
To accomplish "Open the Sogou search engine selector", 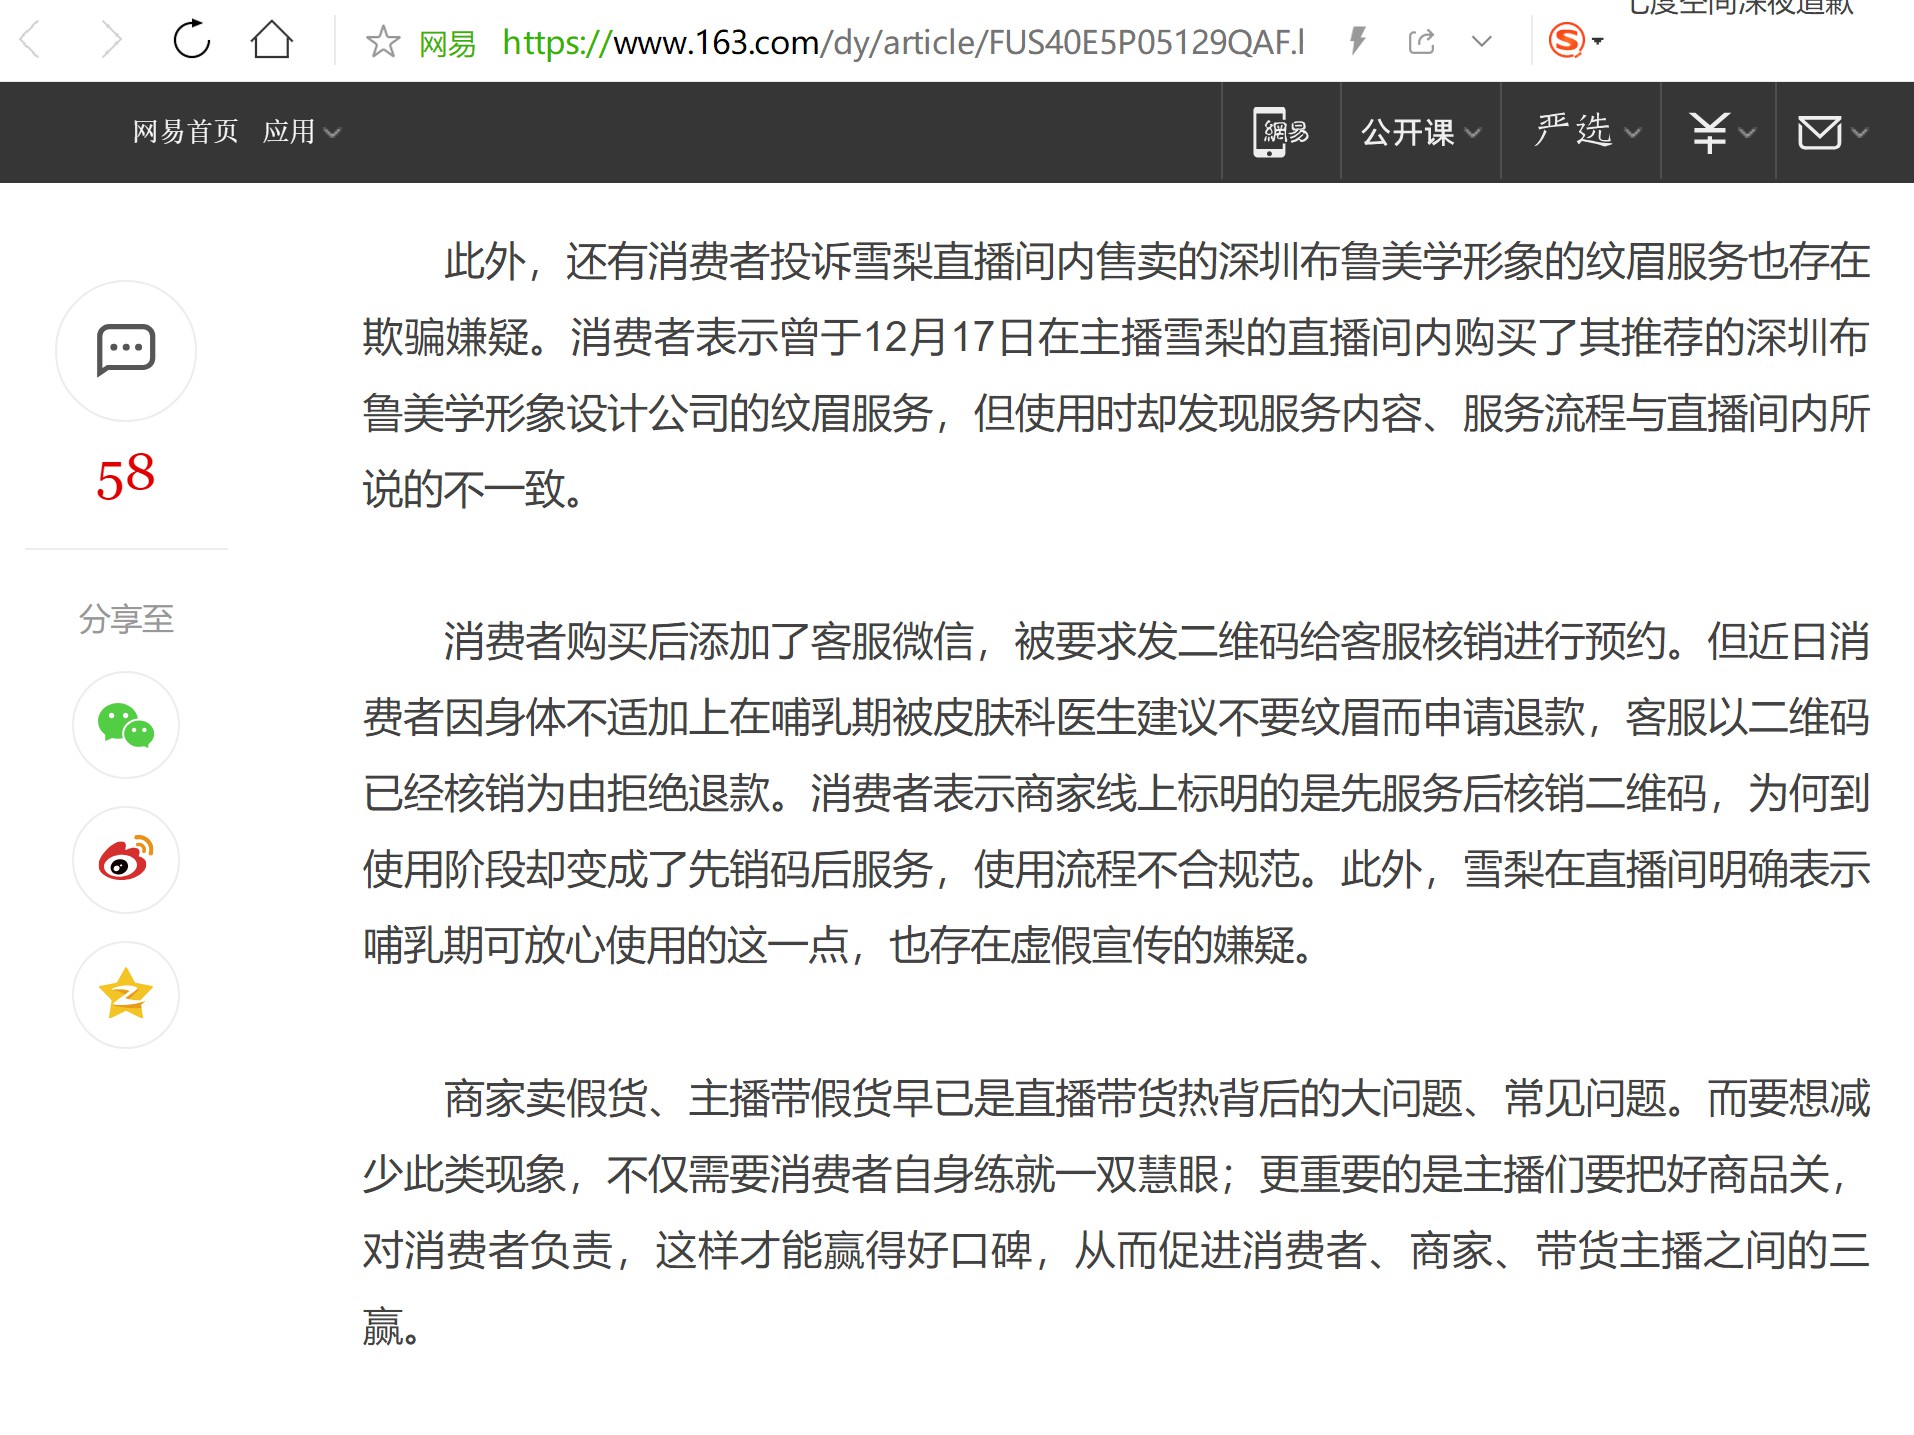I will (x=1575, y=41).
